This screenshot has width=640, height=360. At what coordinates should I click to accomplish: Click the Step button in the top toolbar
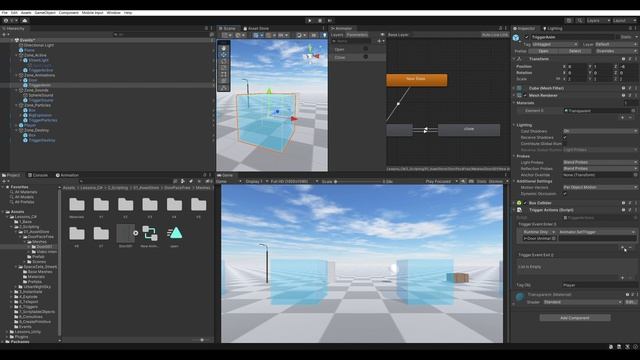(330, 20)
